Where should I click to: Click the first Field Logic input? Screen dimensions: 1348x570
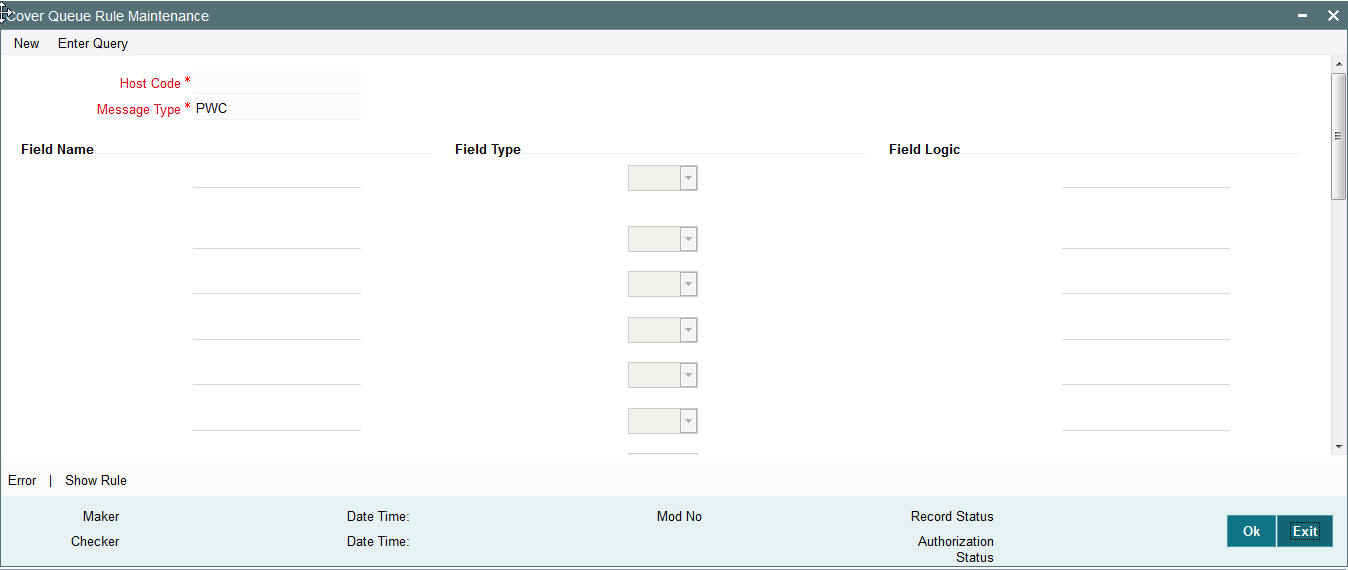1146,177
